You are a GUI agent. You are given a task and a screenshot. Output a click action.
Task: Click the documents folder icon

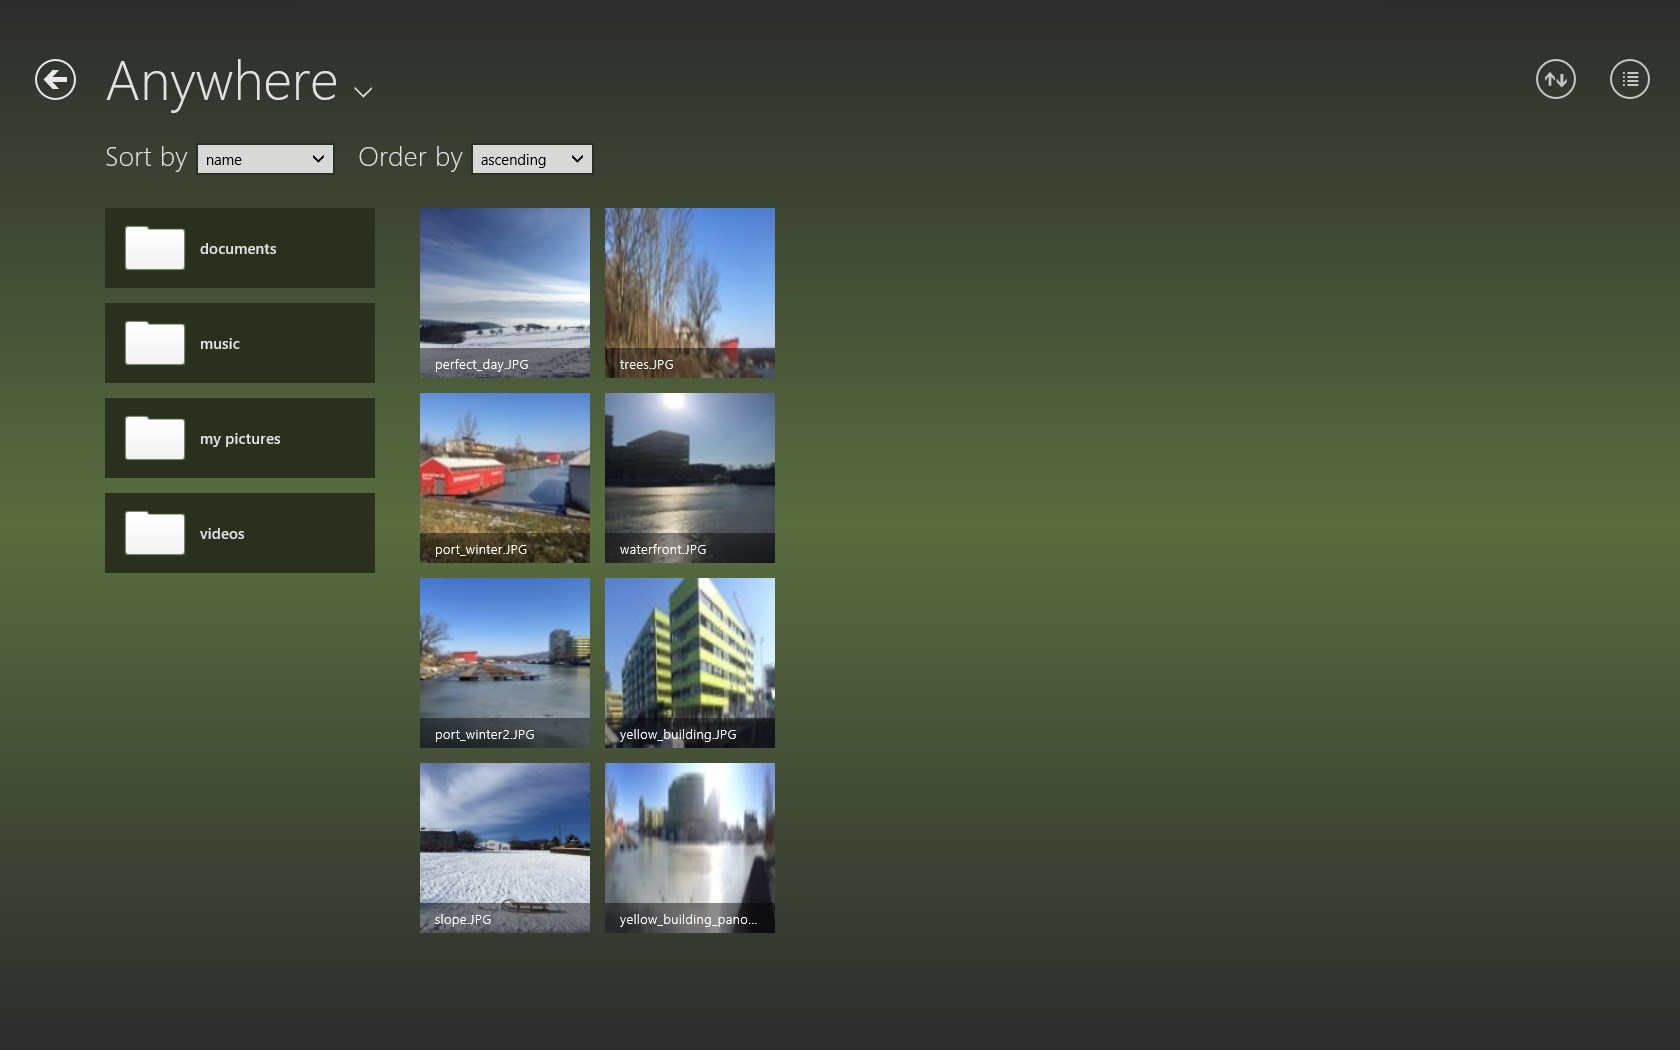154,249
